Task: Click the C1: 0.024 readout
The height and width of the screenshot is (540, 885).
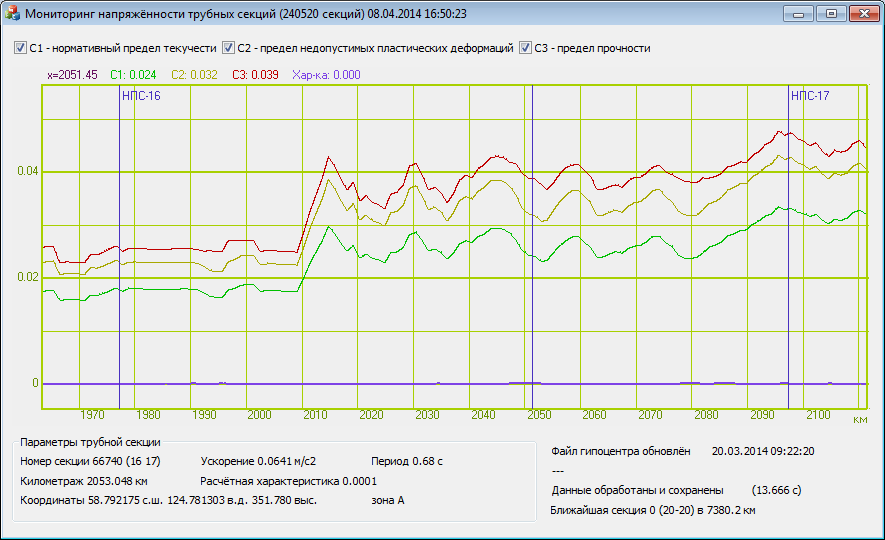Action: tap(133, 75)
